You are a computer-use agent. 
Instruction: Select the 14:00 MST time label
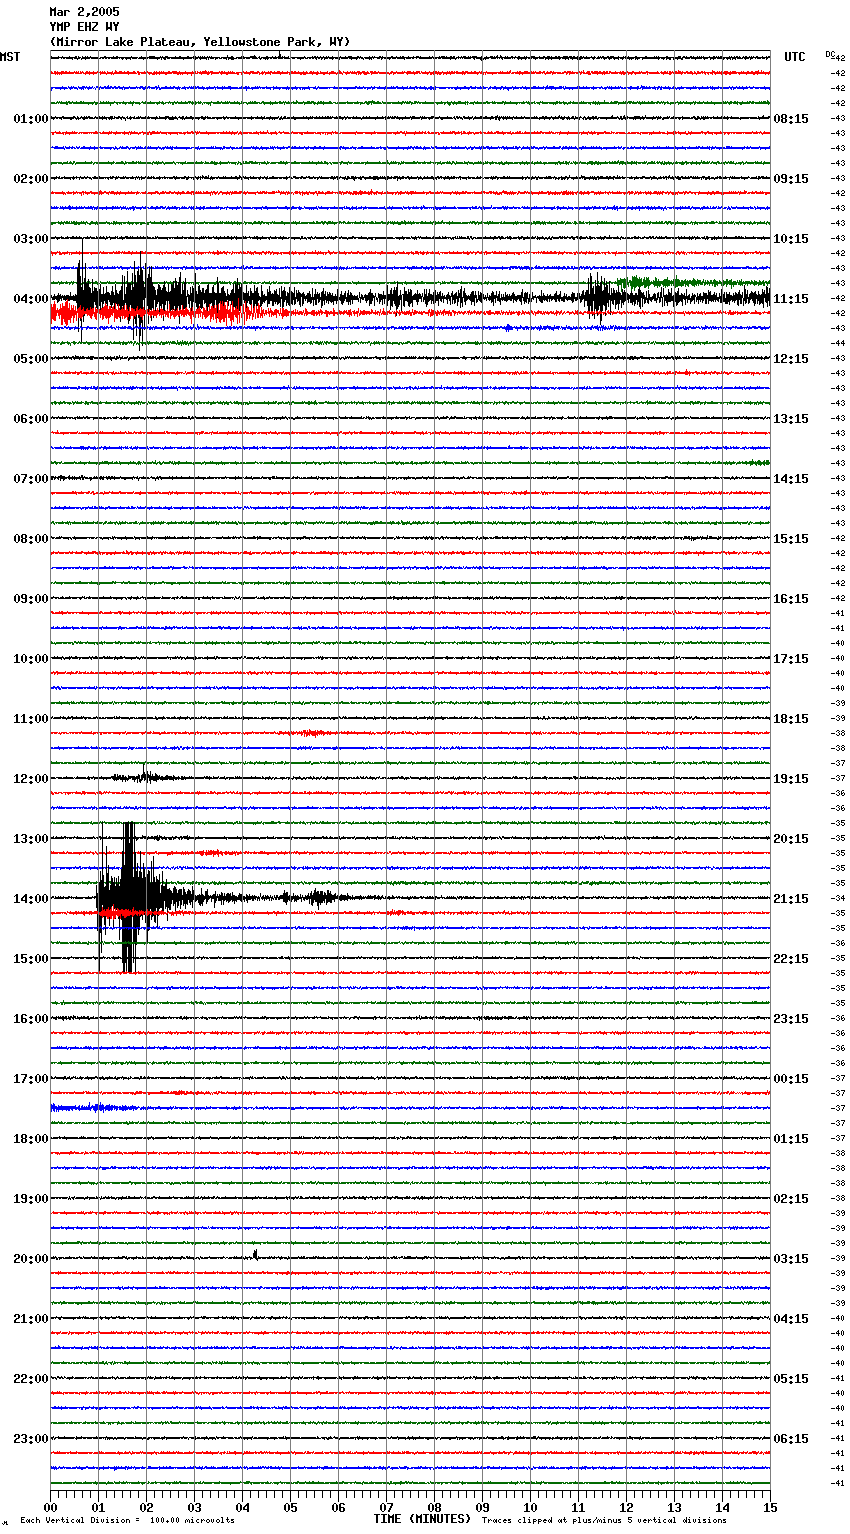coord(31,899)
